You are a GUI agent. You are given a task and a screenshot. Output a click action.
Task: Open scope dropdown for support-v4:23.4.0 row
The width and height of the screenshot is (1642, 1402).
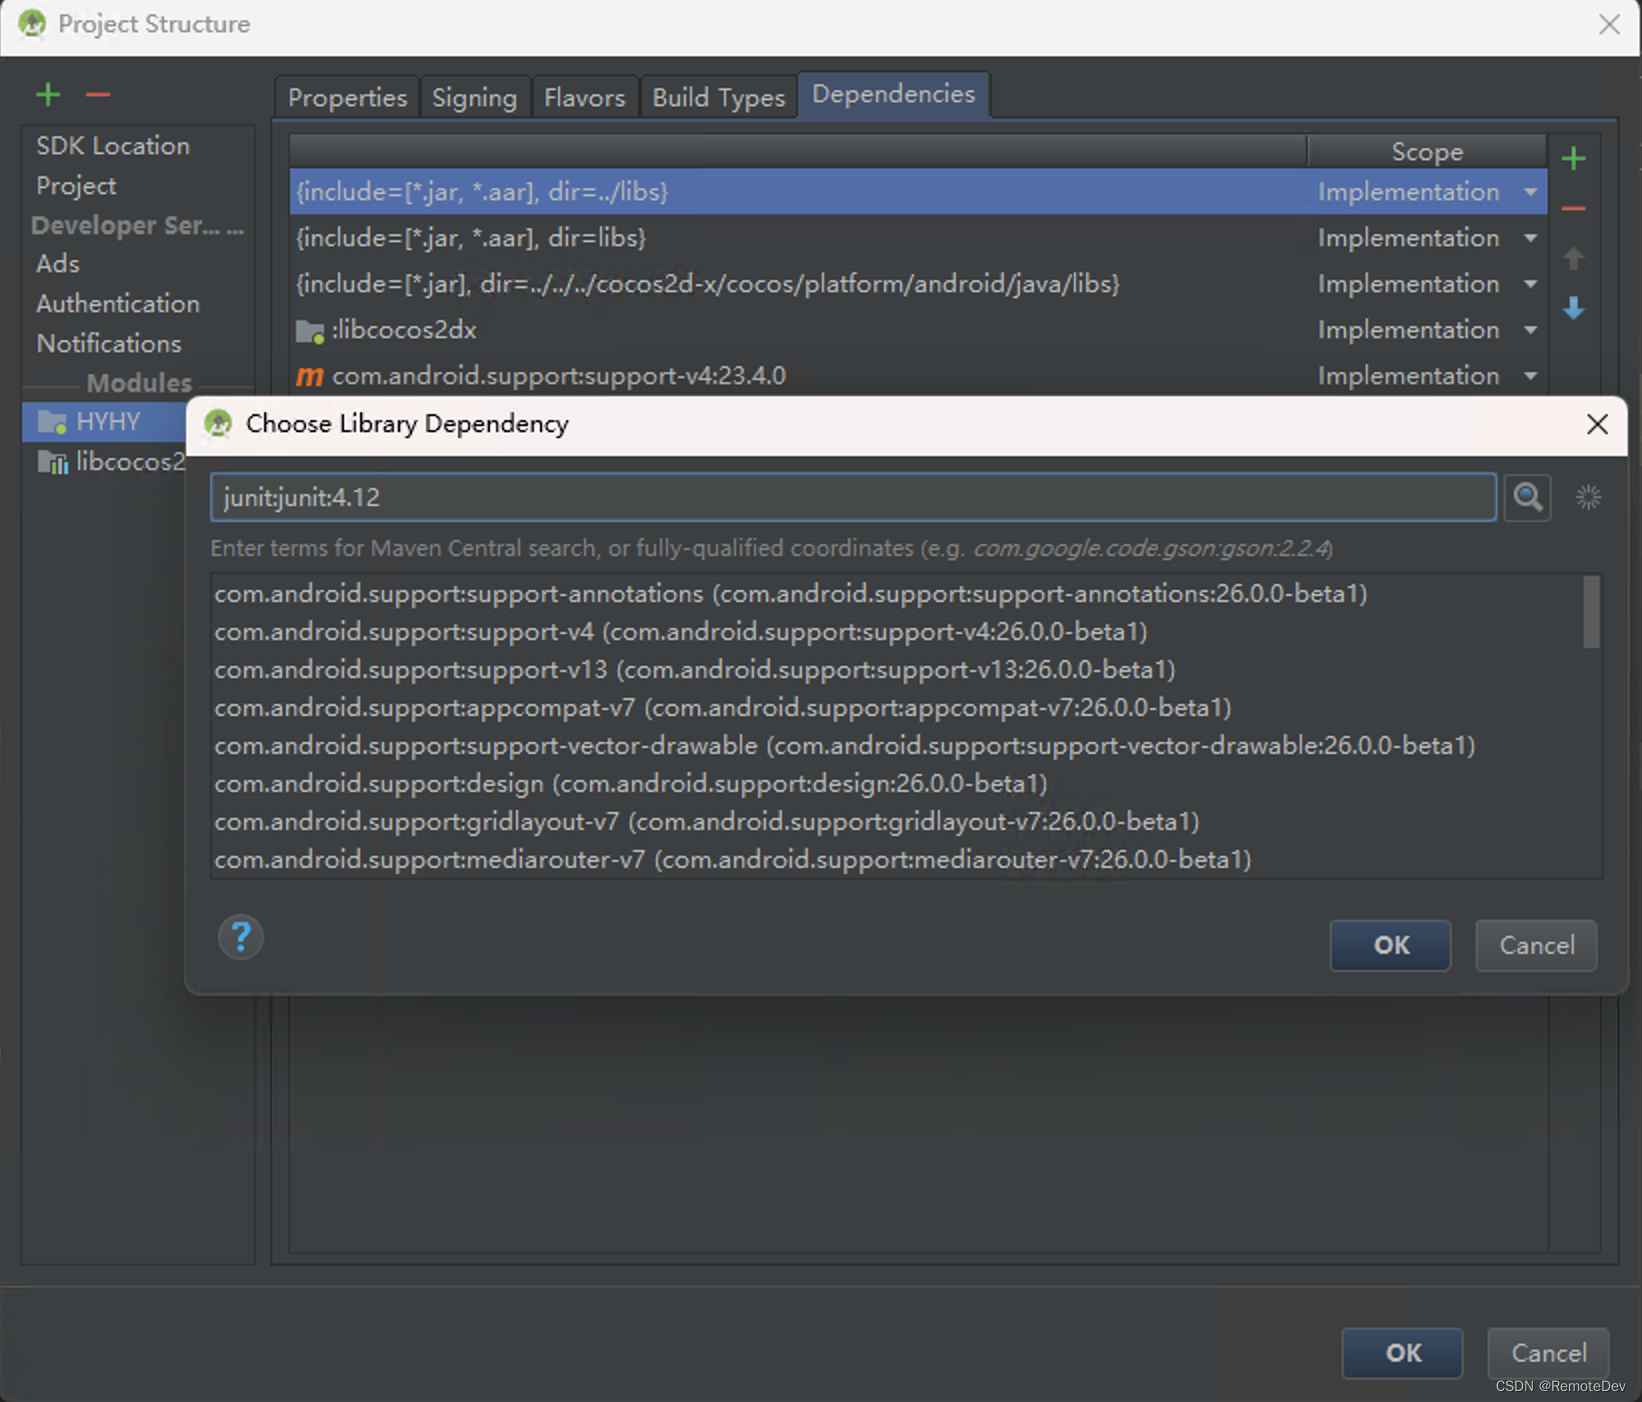click(1530, 376)
